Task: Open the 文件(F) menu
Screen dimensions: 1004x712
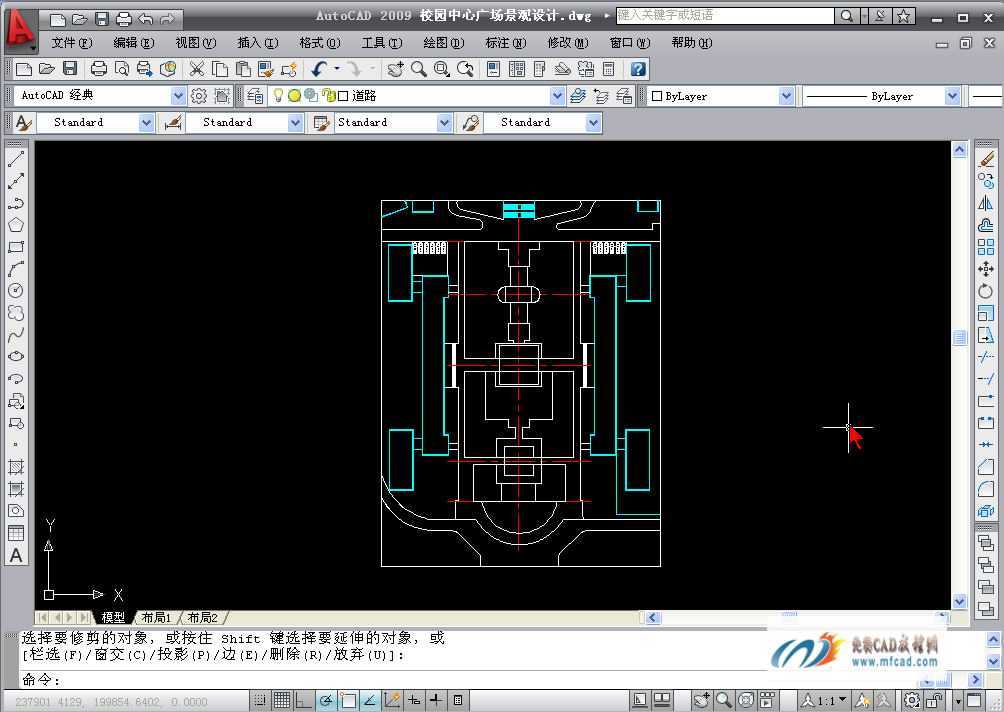Action: pyautogui.click(x=72, y=43)
